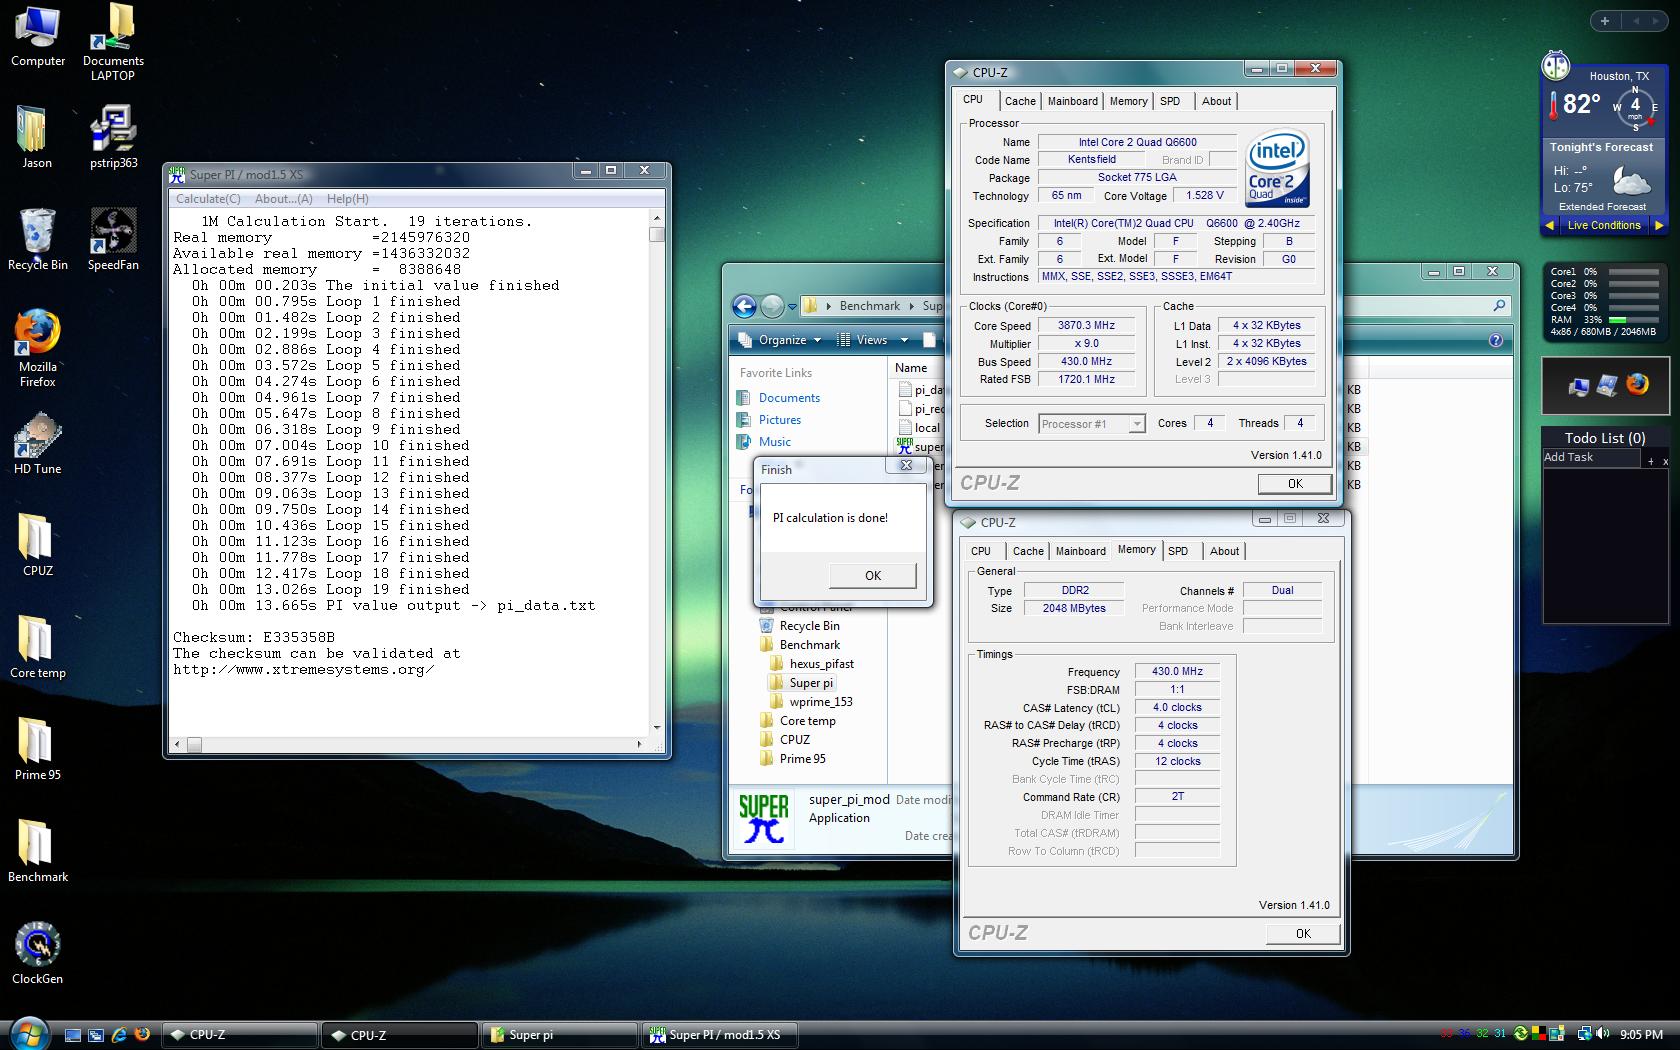Image resolution: width=1680 pixels, height=1050 pixels.
Task: Click the Show Desktop Quick Launch icon
Action: coord(72,1035)
